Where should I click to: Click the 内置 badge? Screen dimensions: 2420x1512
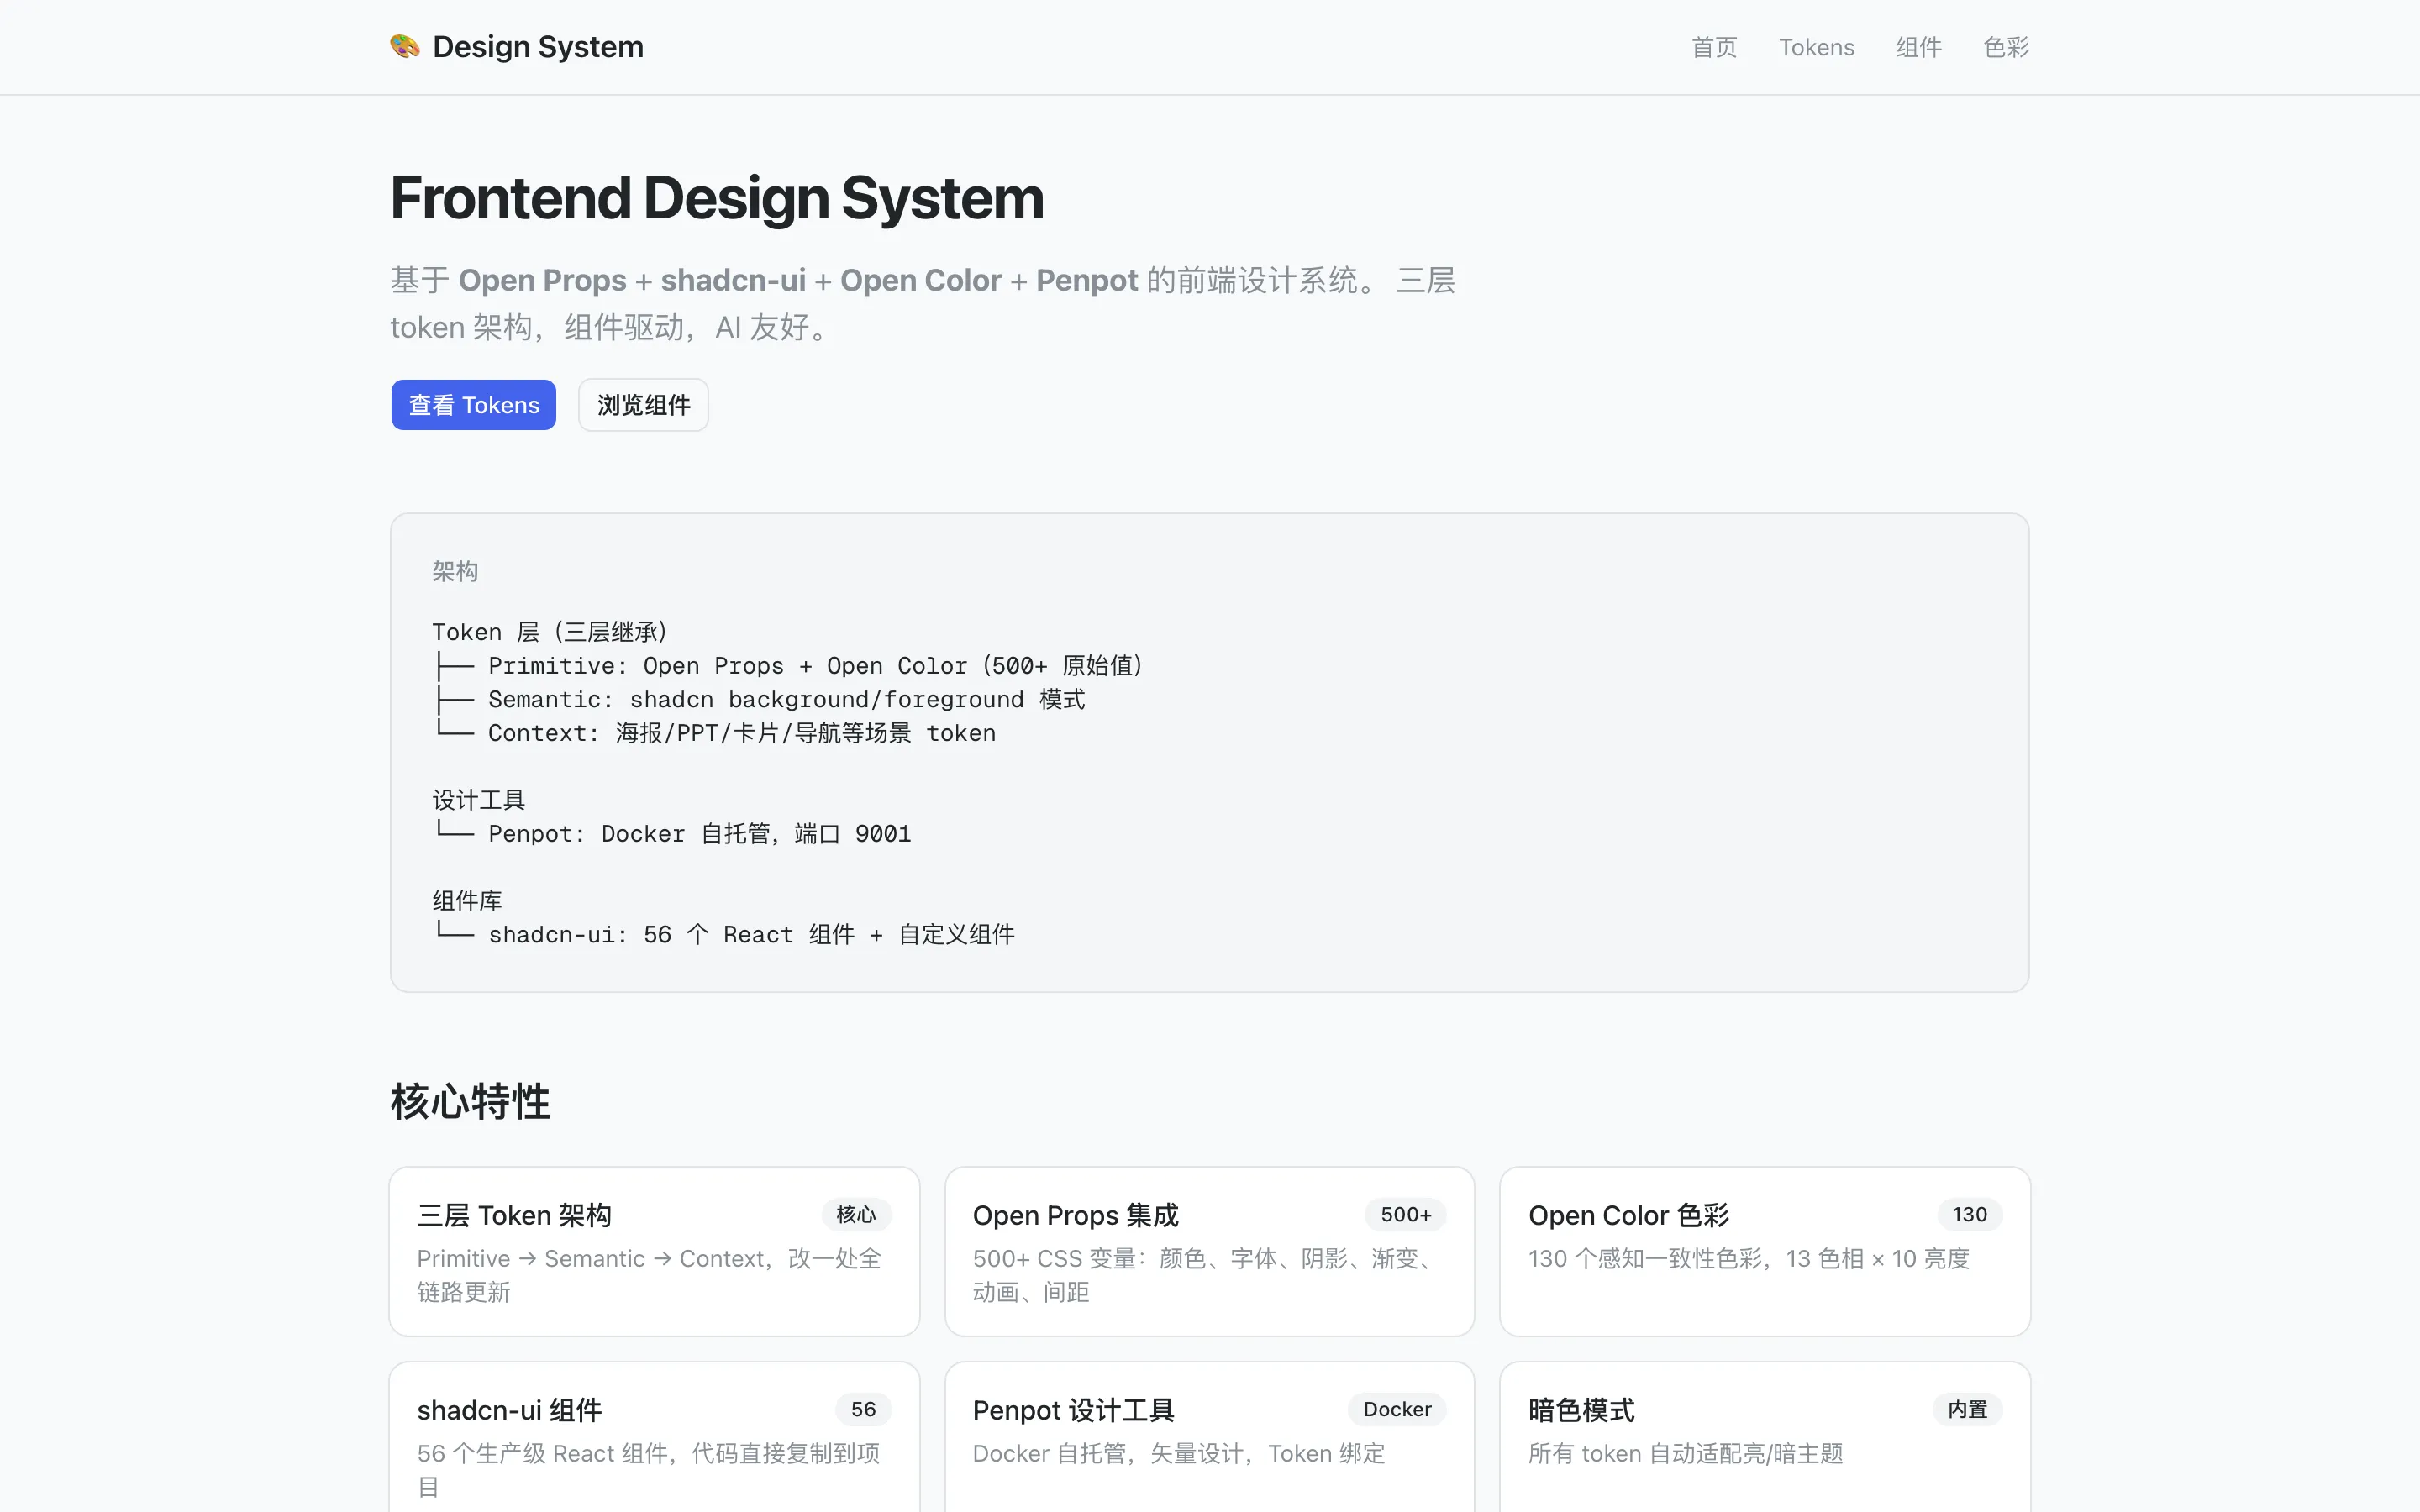coord(1967,1409)
